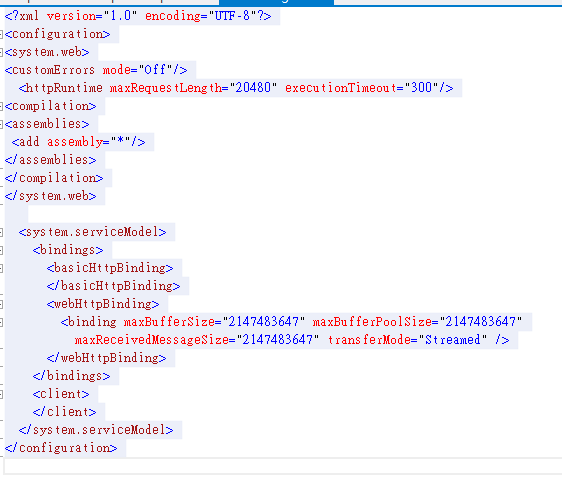Click the add assembly="*" line
The height and width of the screenshot is (486, 562).
point(78,142)
